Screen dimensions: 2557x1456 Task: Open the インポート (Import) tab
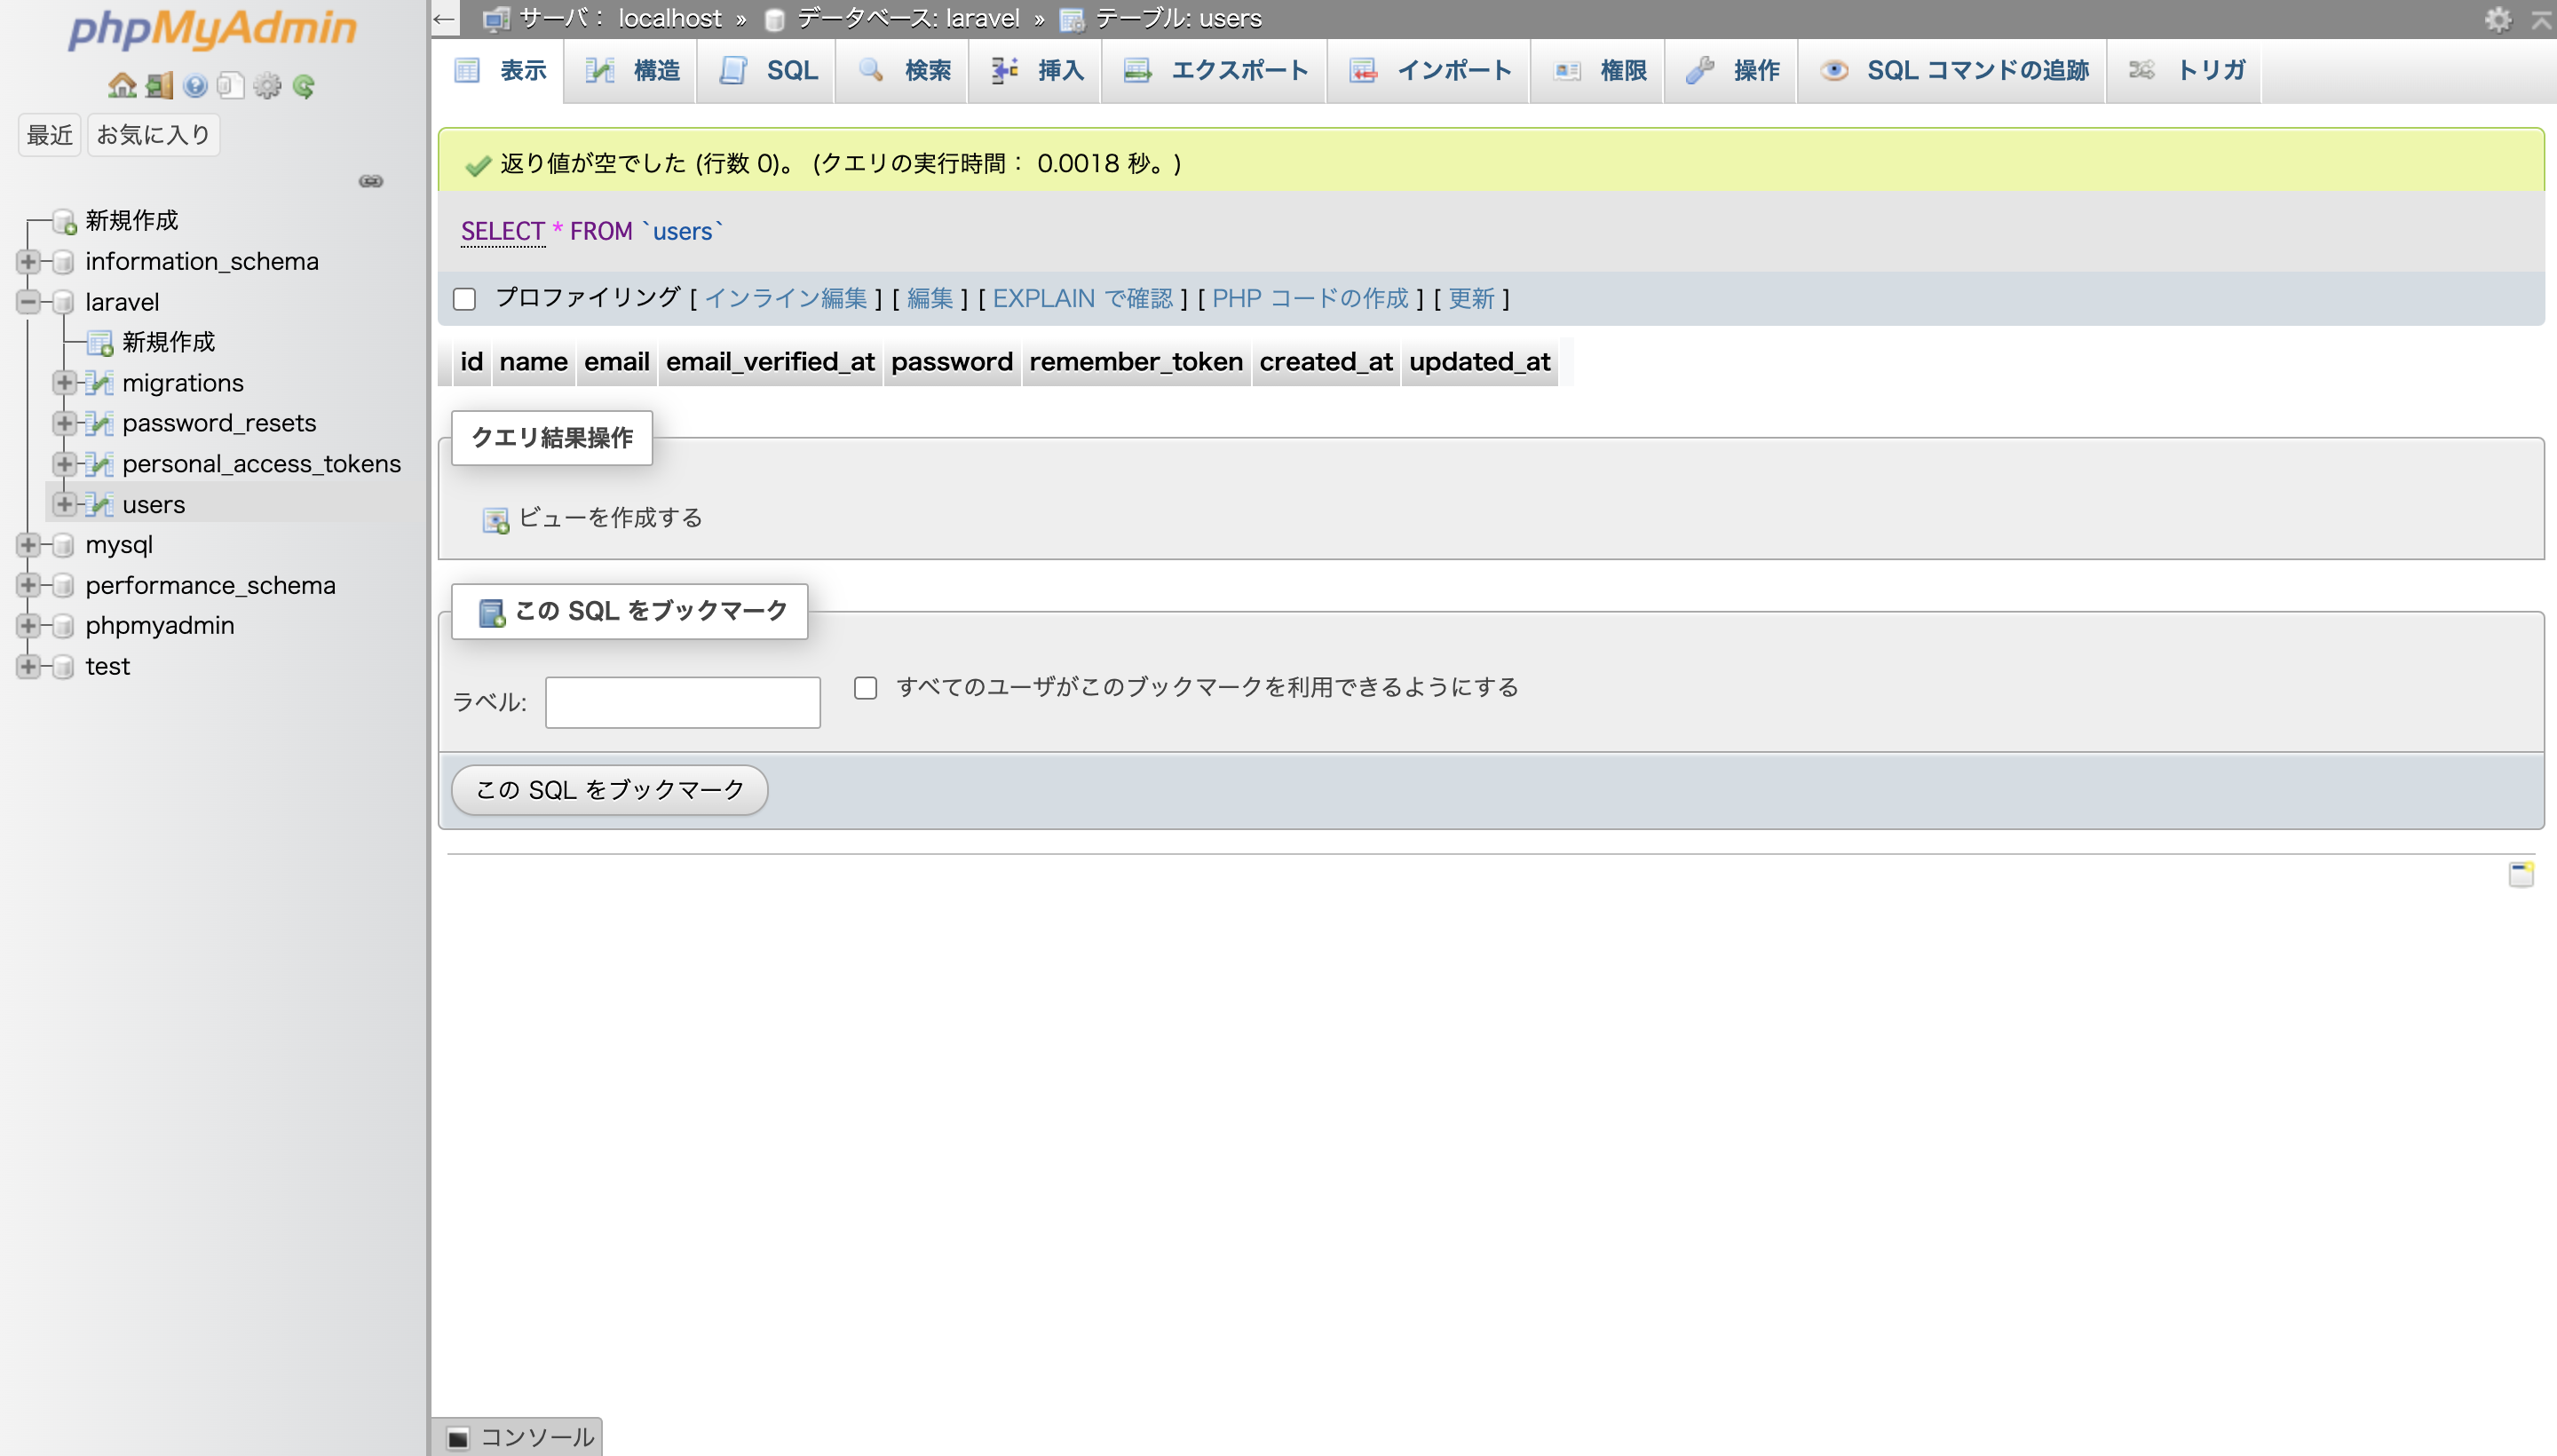1429,70
